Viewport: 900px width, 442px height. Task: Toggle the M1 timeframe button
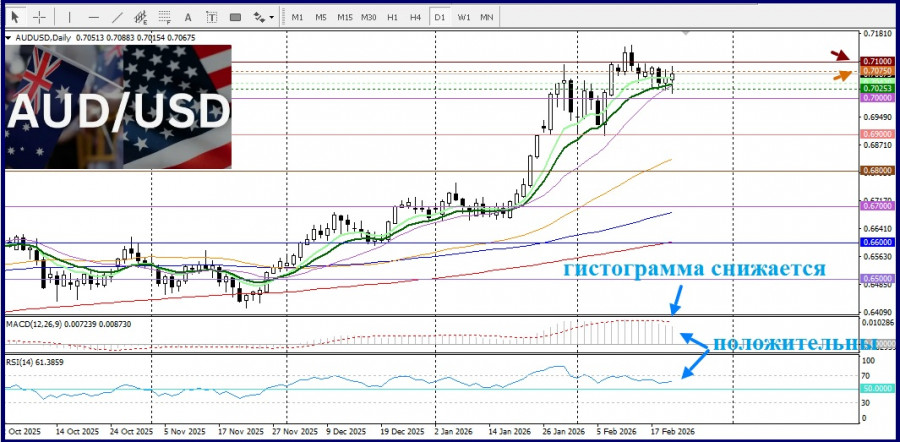pyautogui.click(x=297, y=17)
